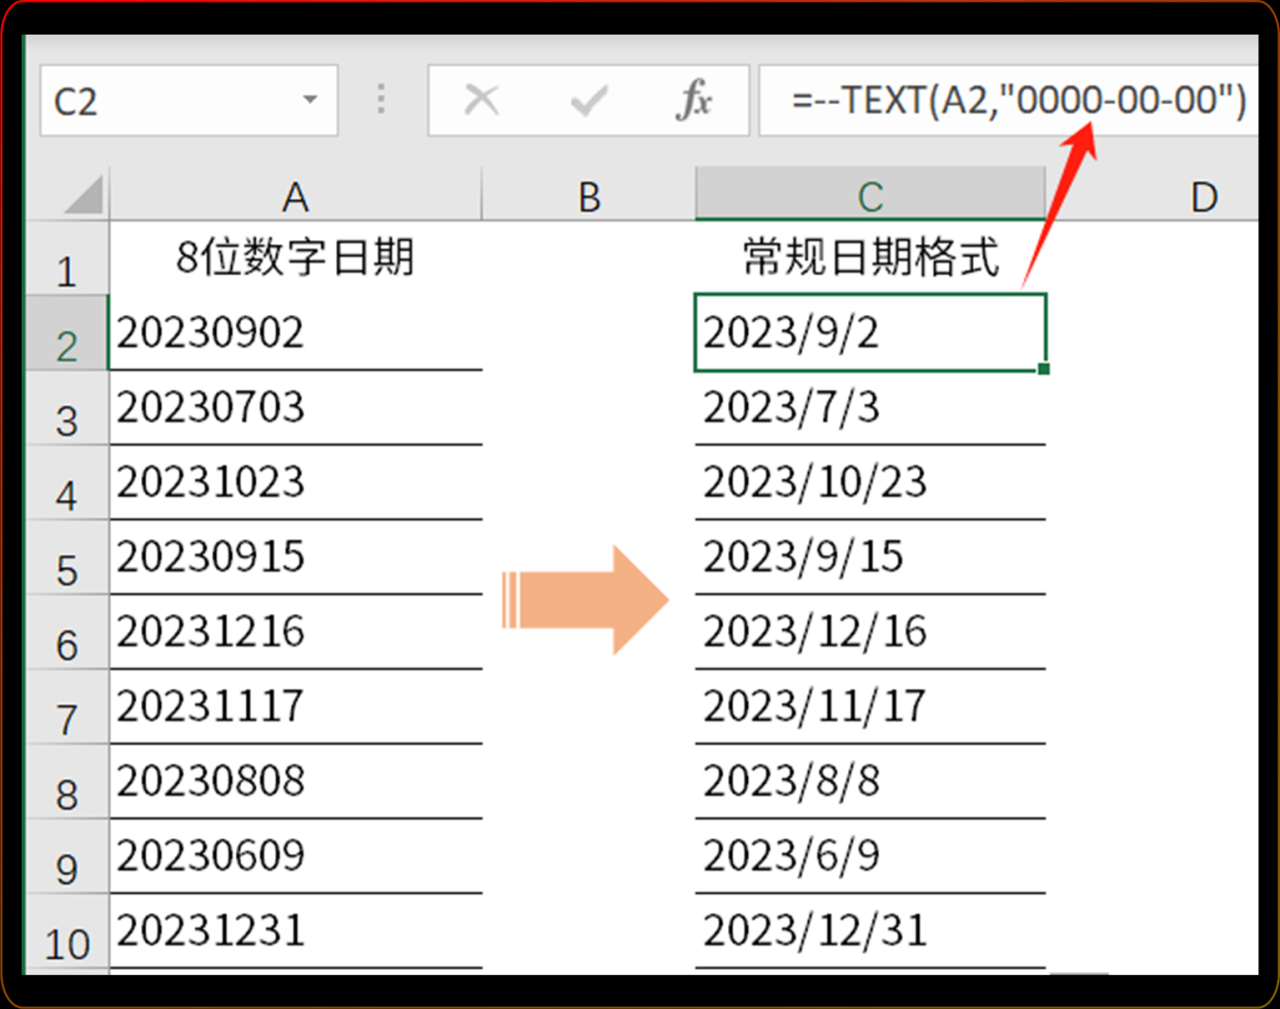Open Insert Function fx dialog
This screenshot has height=1009, width=1280.
click(x=694, y=100)
